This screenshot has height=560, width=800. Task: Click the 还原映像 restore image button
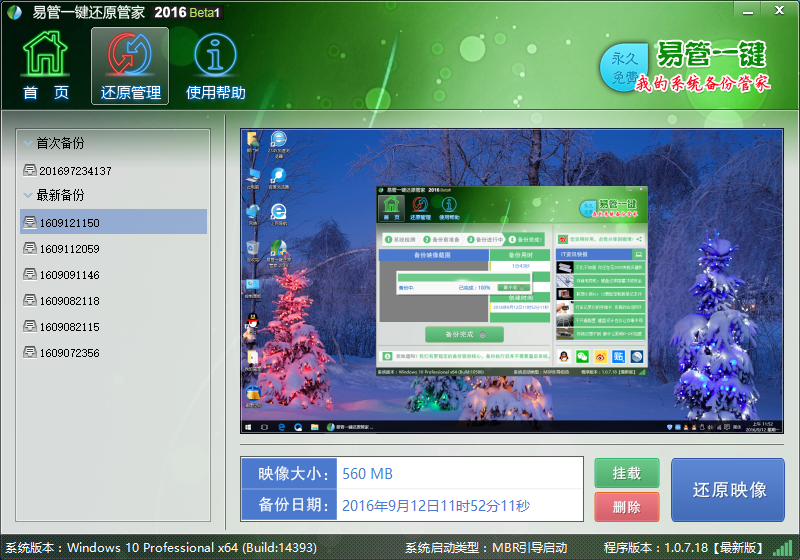(728, 490)
